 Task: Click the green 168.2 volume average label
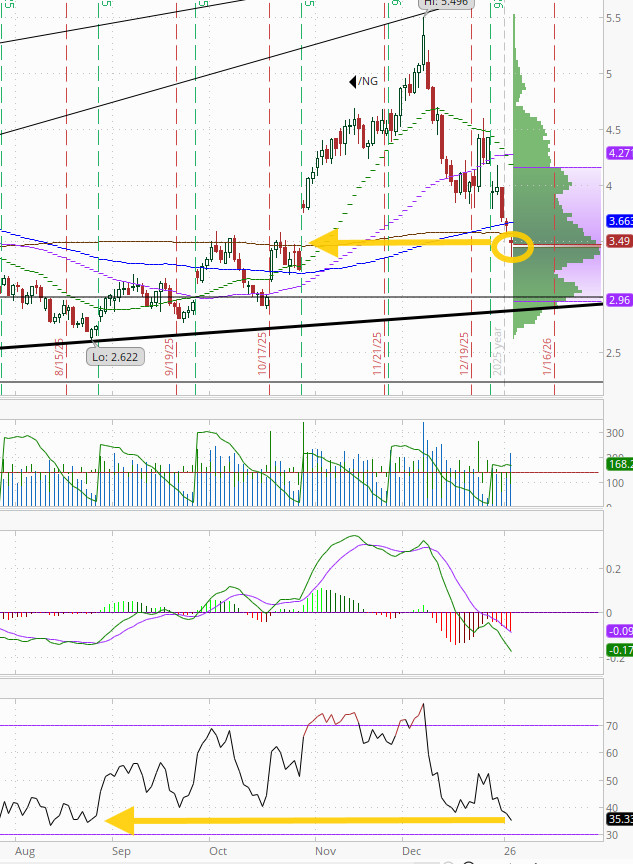pyautogui.click(x=619, y=464)
